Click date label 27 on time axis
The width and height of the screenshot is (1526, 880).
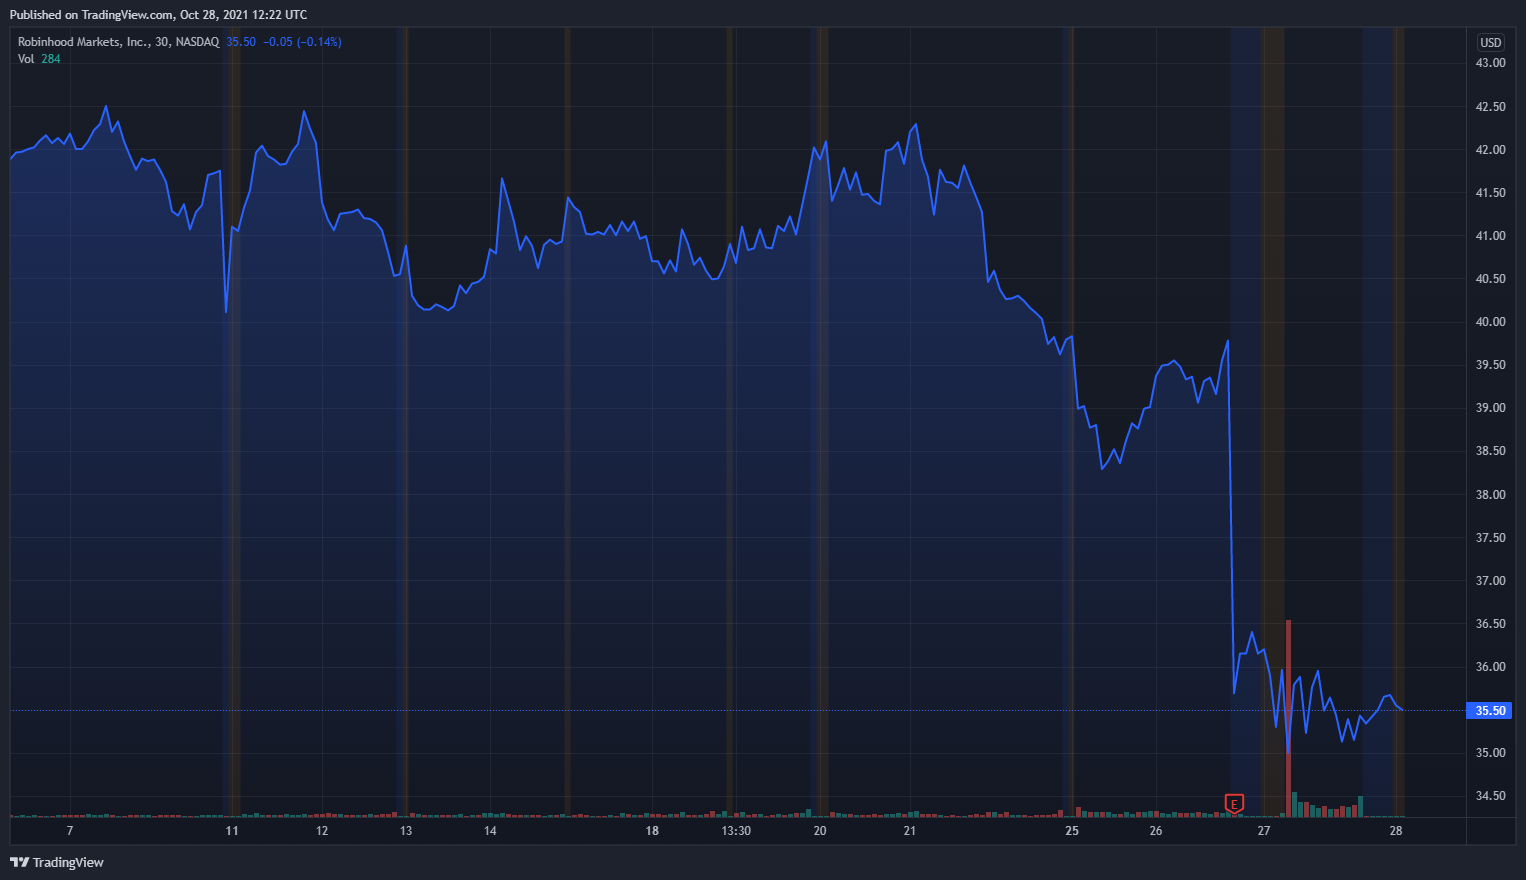tap(1264, 831)
